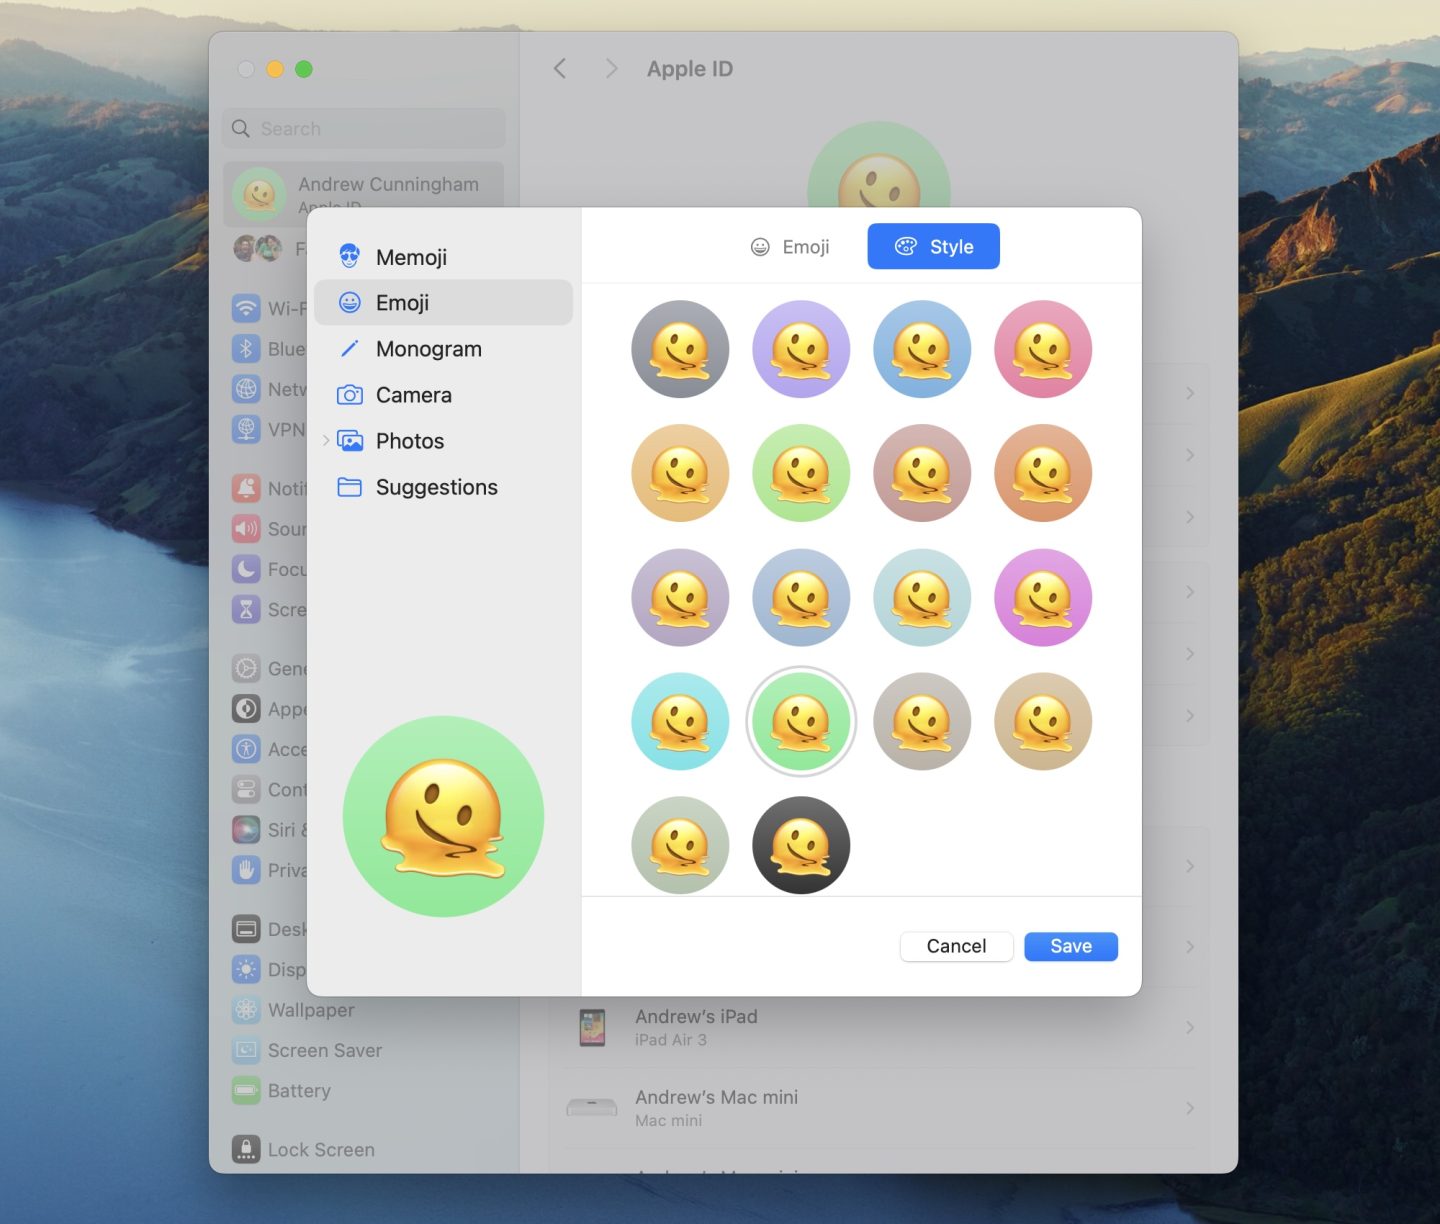Cancel the profile picture change
Screen dimensions: 1440x1224
pyautogui.click(x=956, y=946)
